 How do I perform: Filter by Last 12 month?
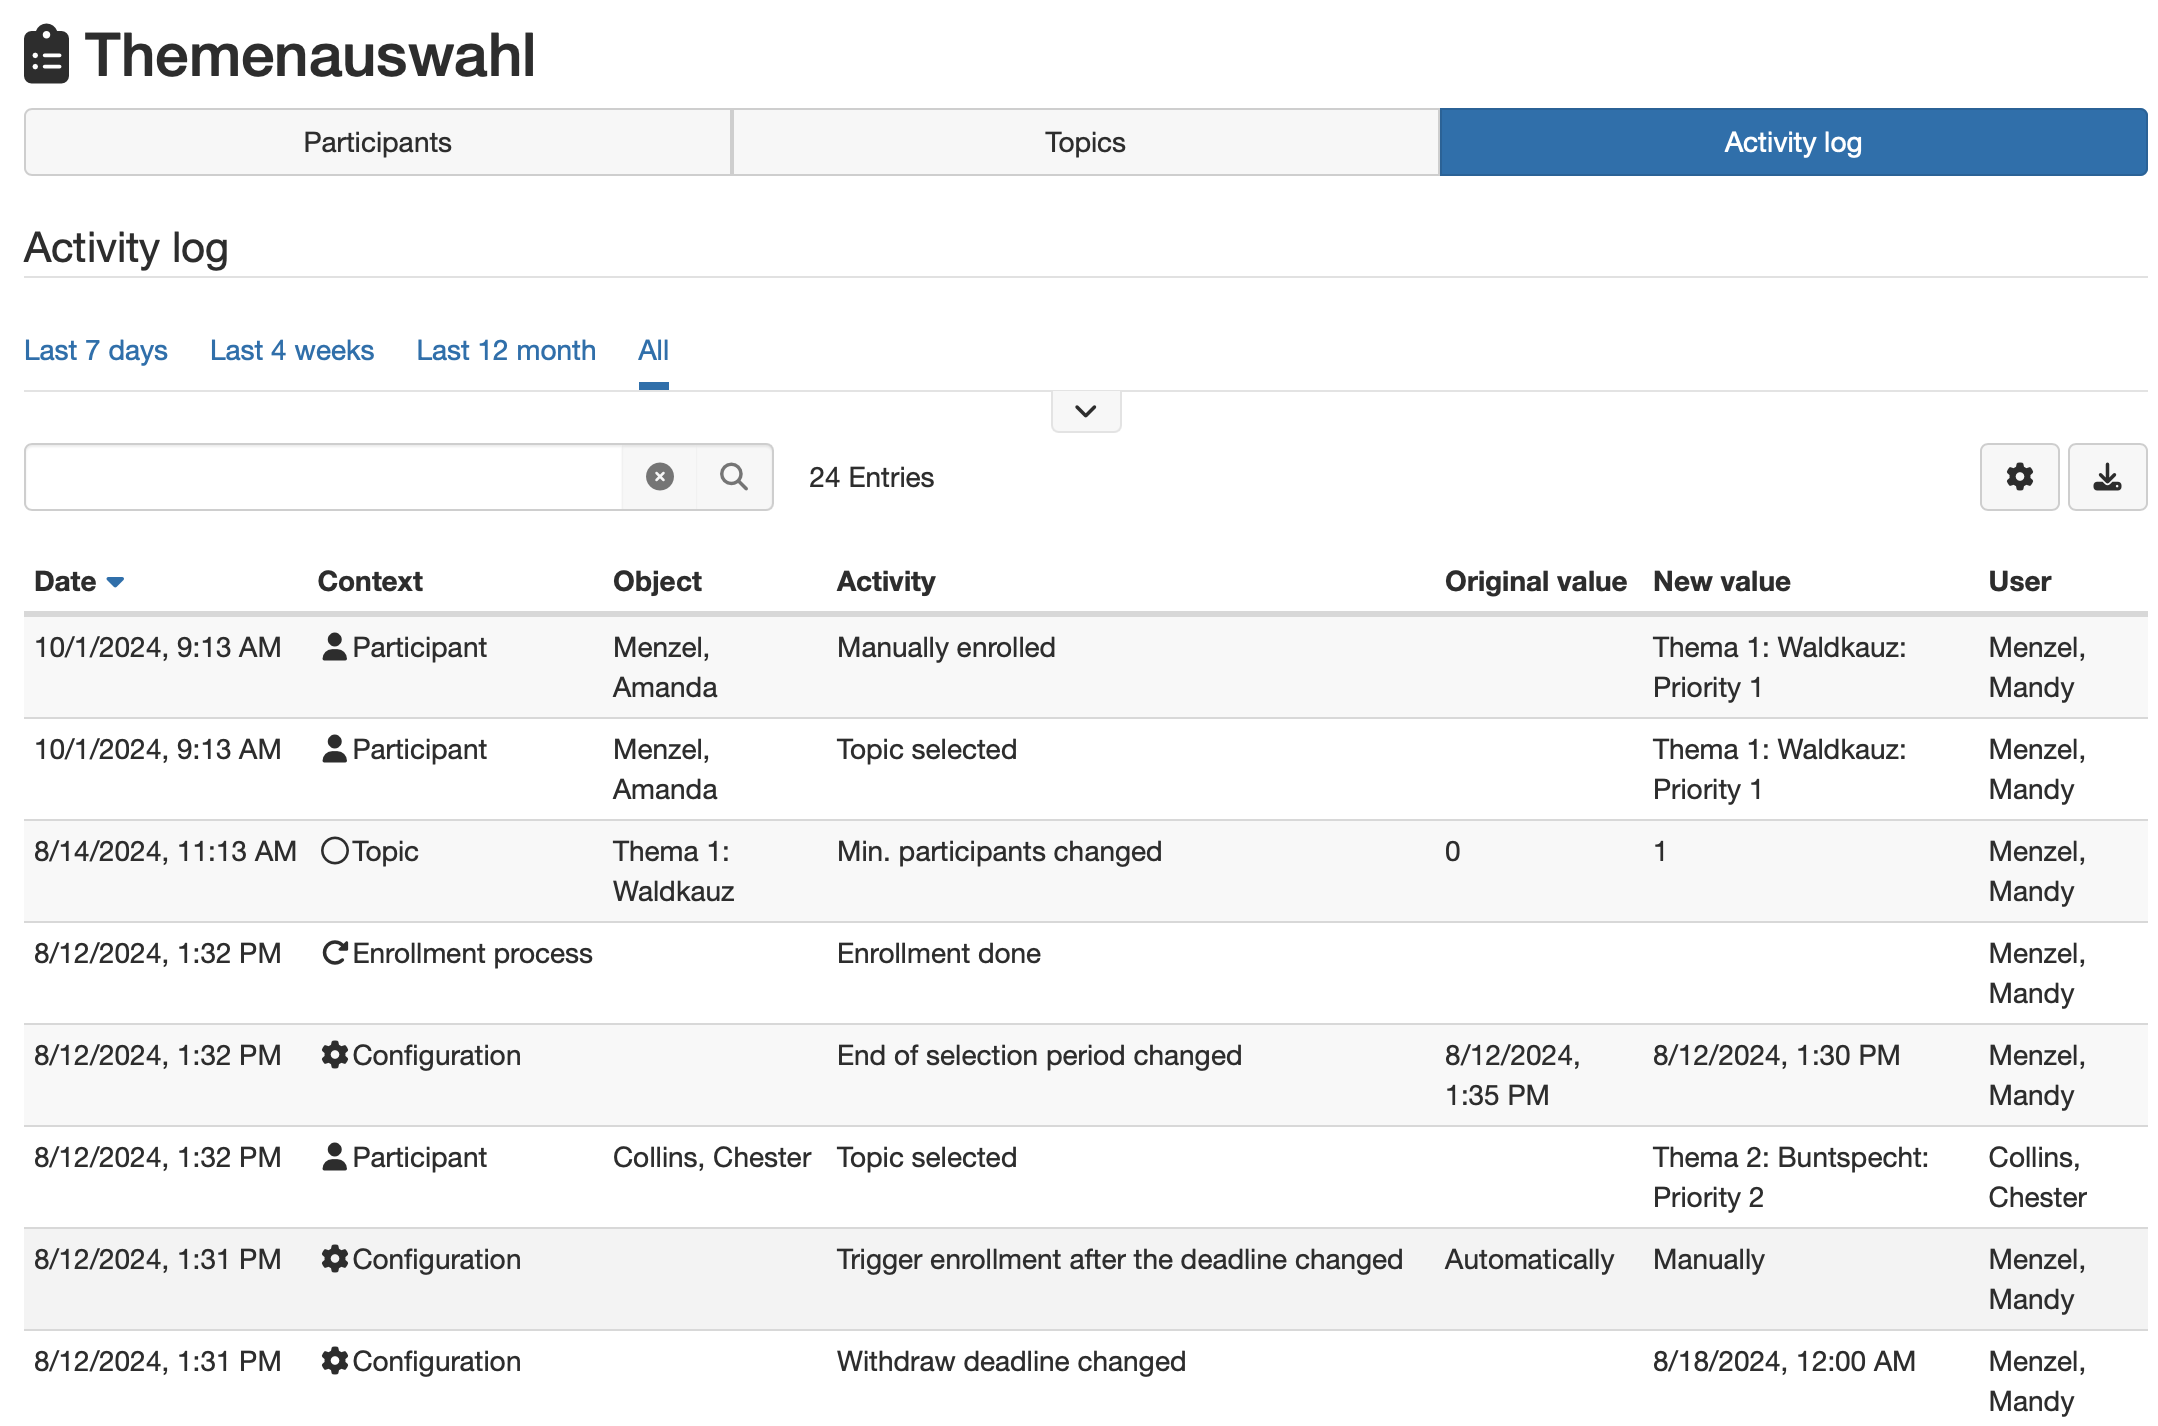[506, 350]
